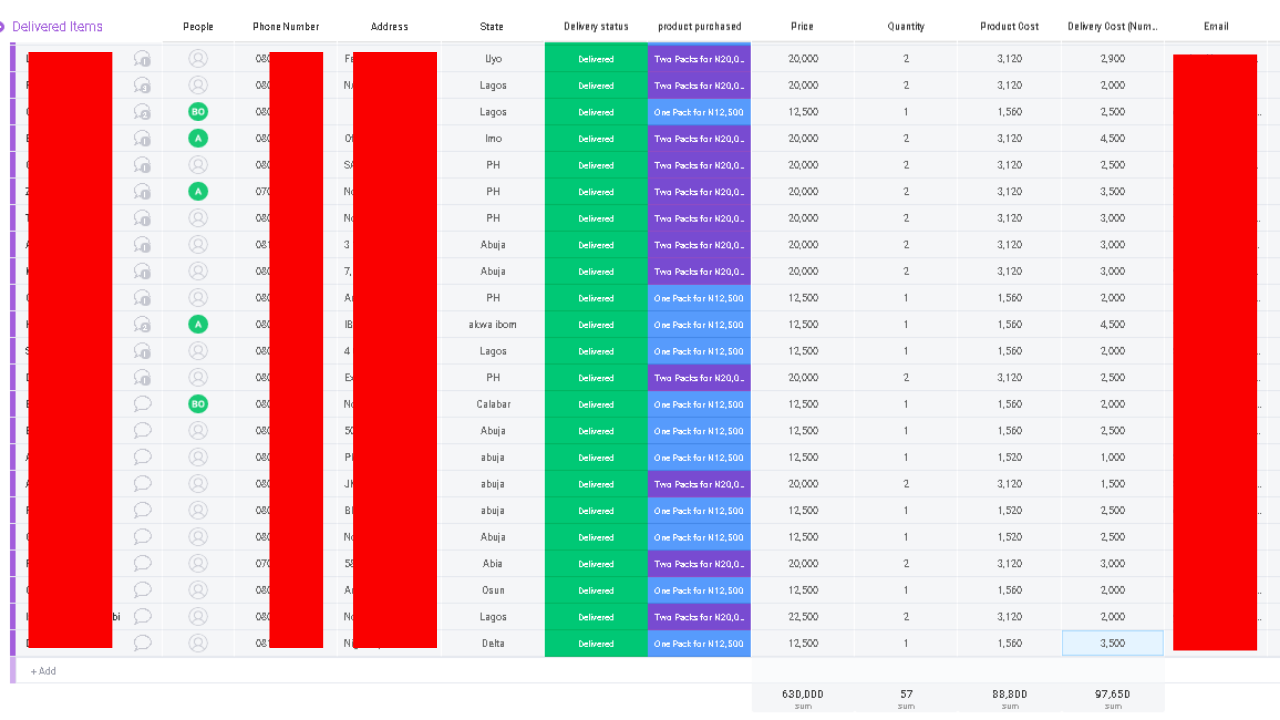Open the conversation icon in the Uyo row
Viewport: 1280px width, 720px height.
[x=142, y=59]
